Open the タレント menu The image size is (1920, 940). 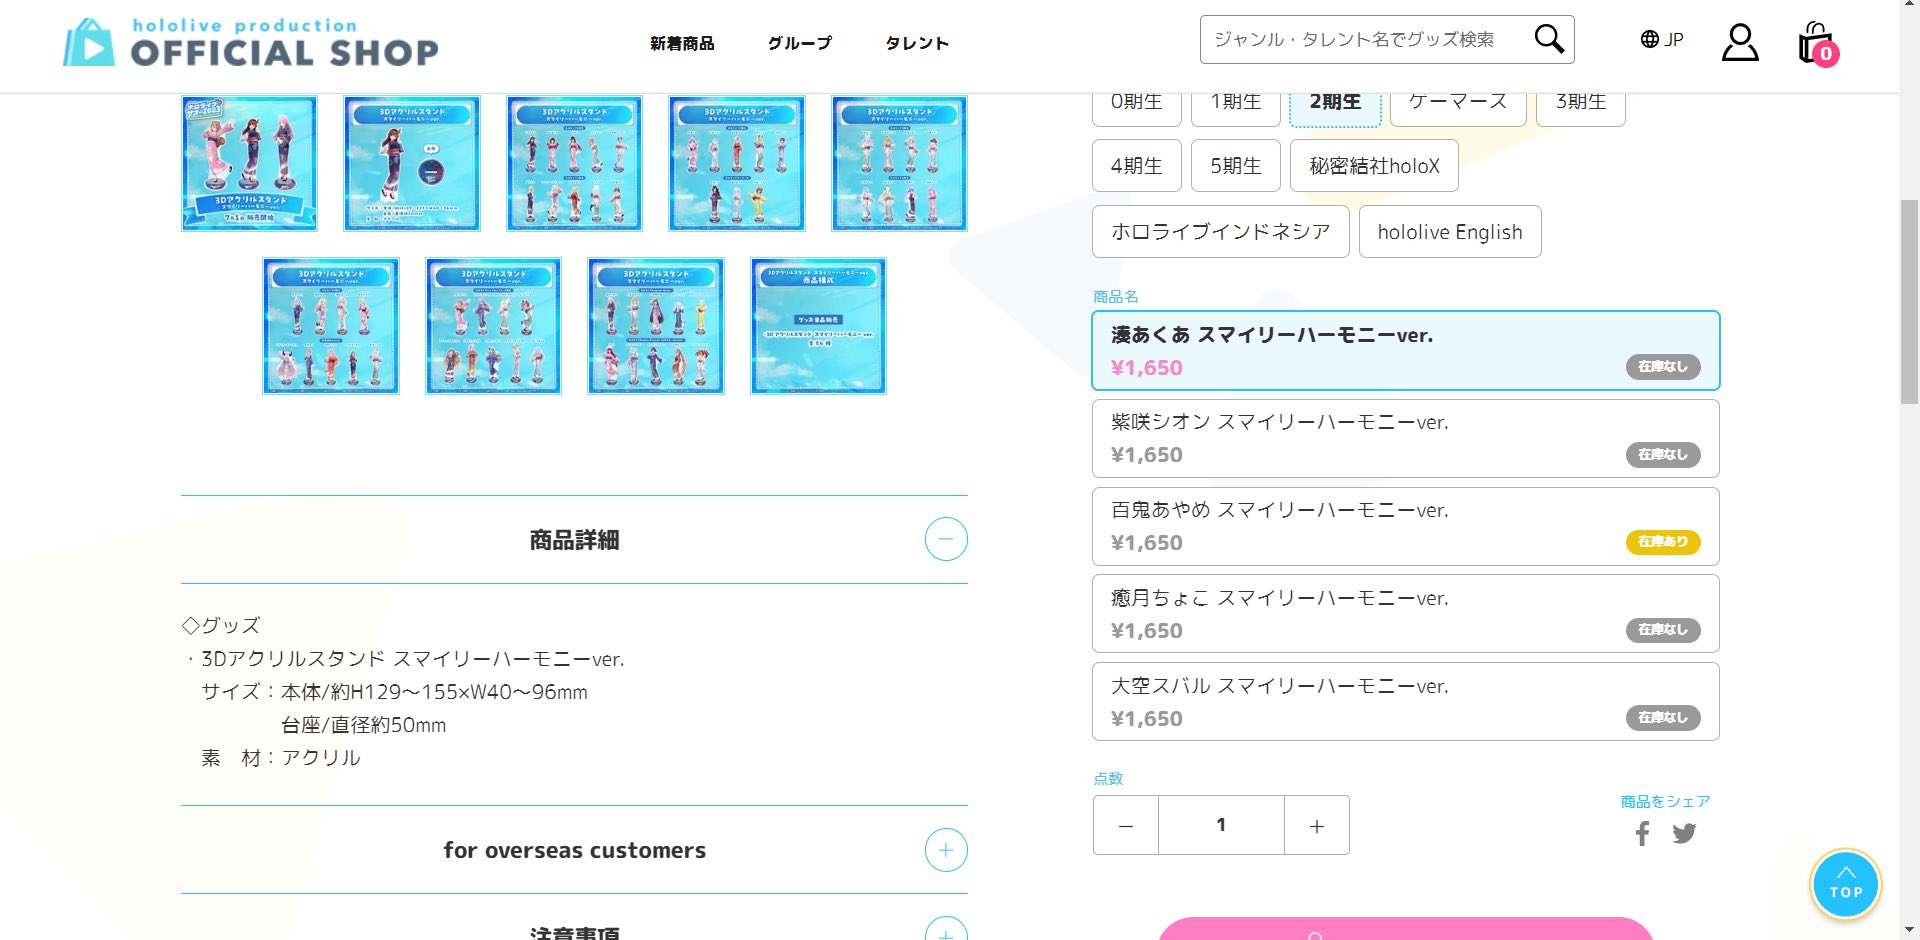pyautogui.click(x=917, y=43)
